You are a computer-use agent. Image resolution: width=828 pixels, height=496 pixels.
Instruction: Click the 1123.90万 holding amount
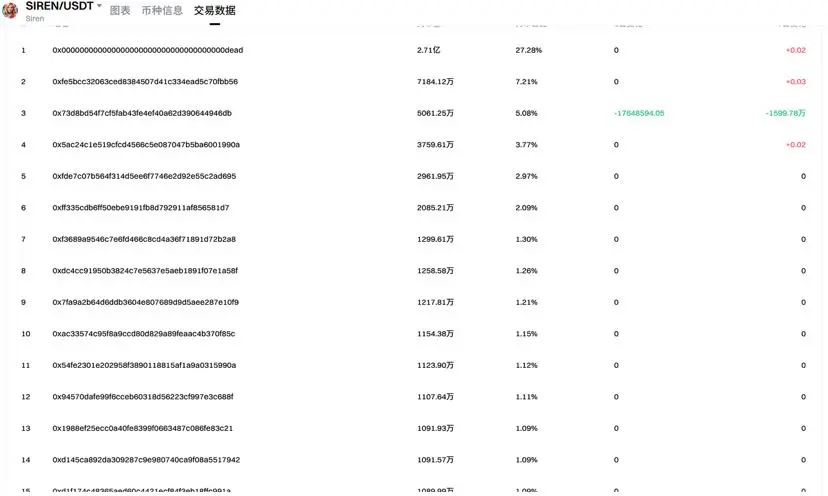coord(435,365)
